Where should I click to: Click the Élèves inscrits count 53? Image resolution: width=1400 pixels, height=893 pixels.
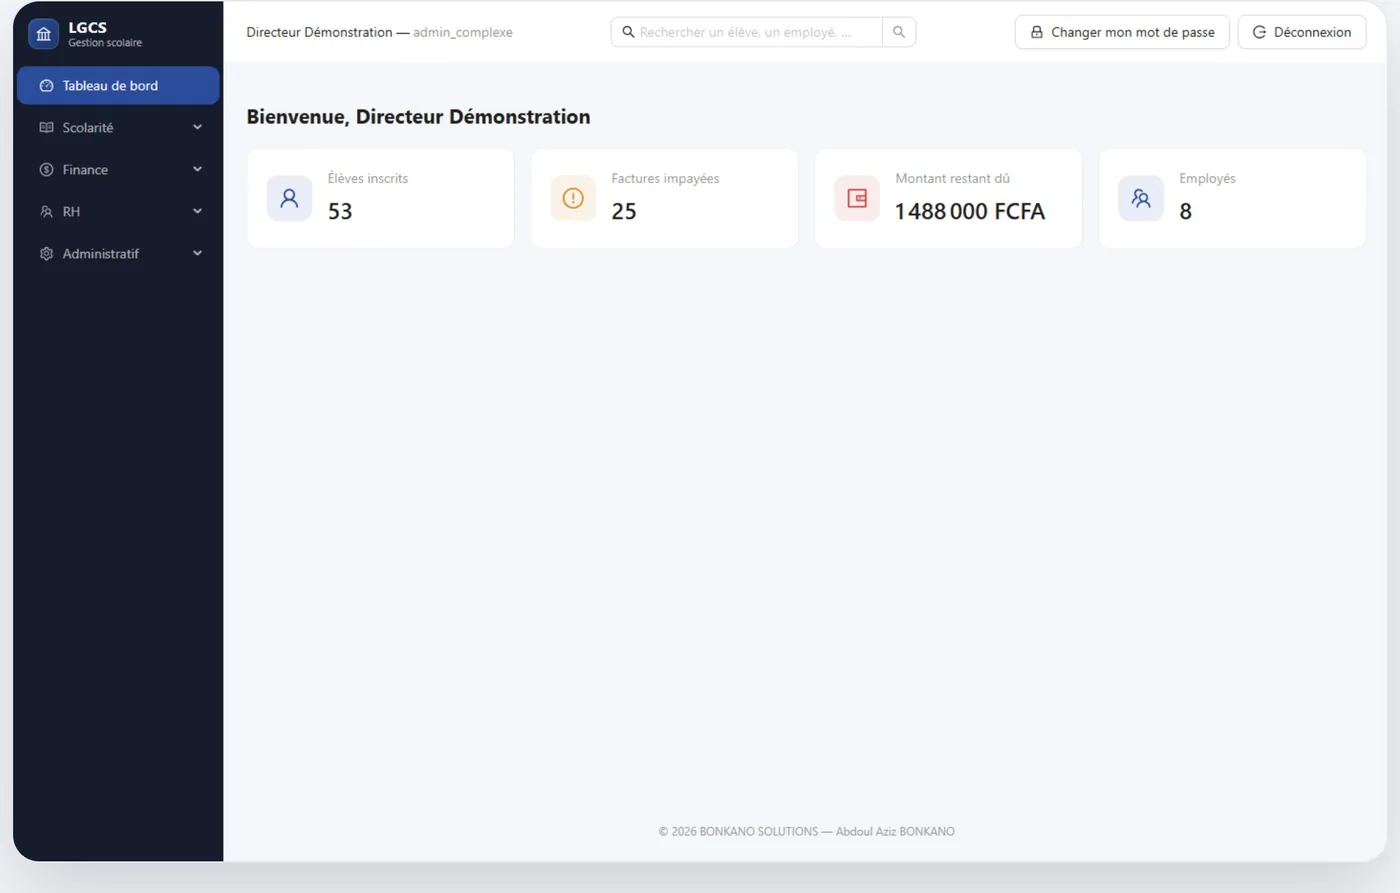pos(340,211)
